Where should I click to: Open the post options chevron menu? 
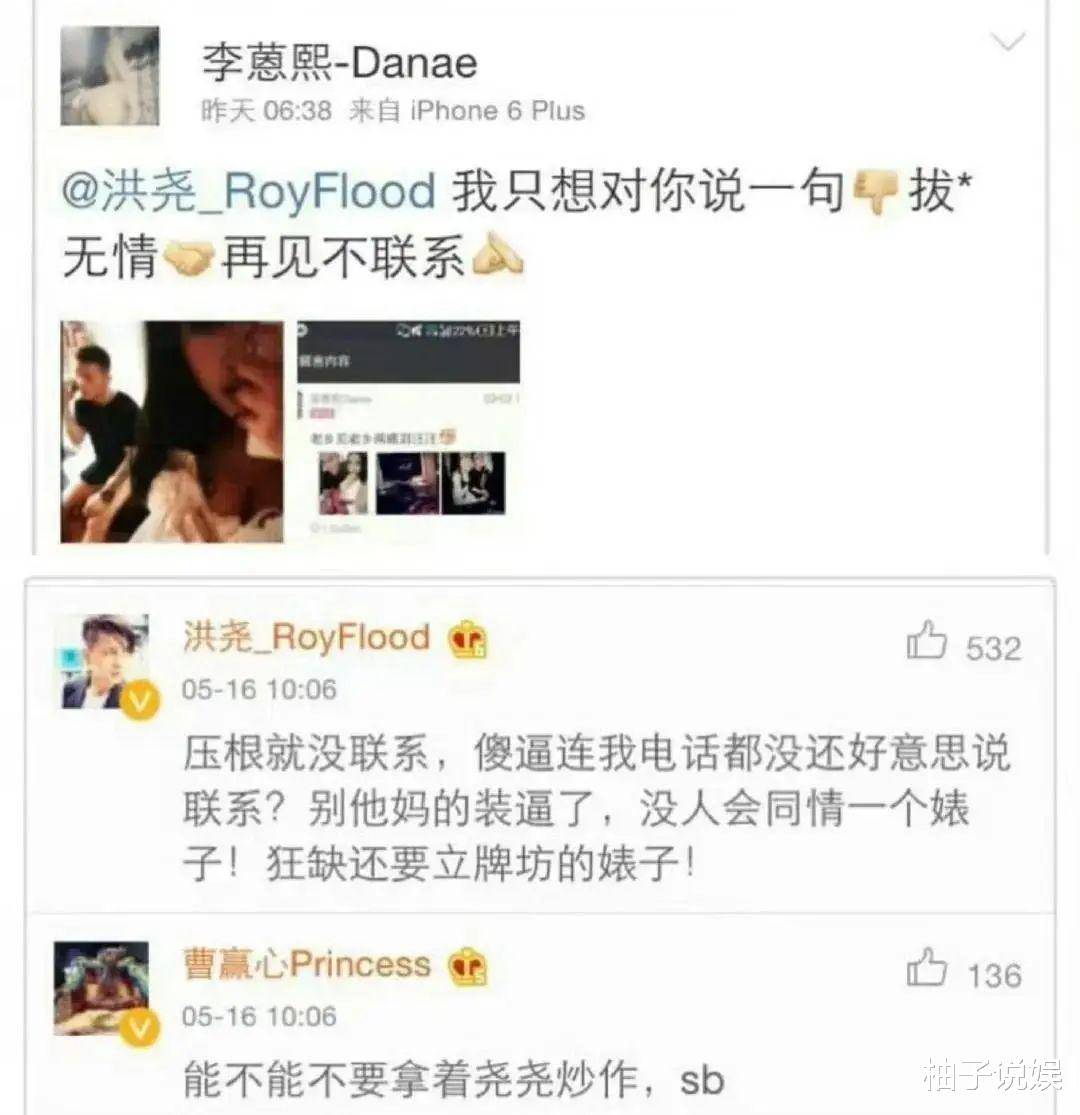coord(1008,42)
